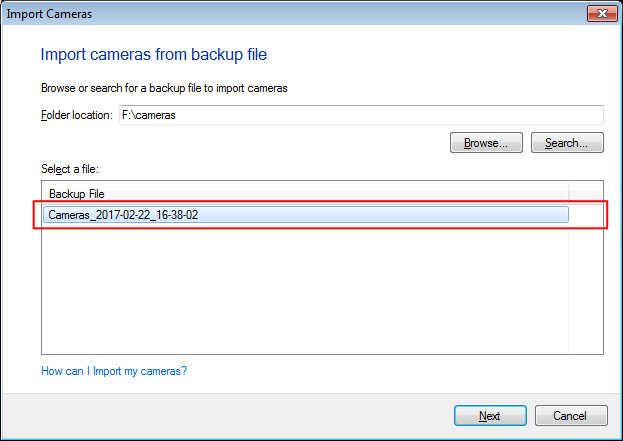The image size is (623, 441).
Task: Sort by the Backup File column header
Action: coord(305,193)
